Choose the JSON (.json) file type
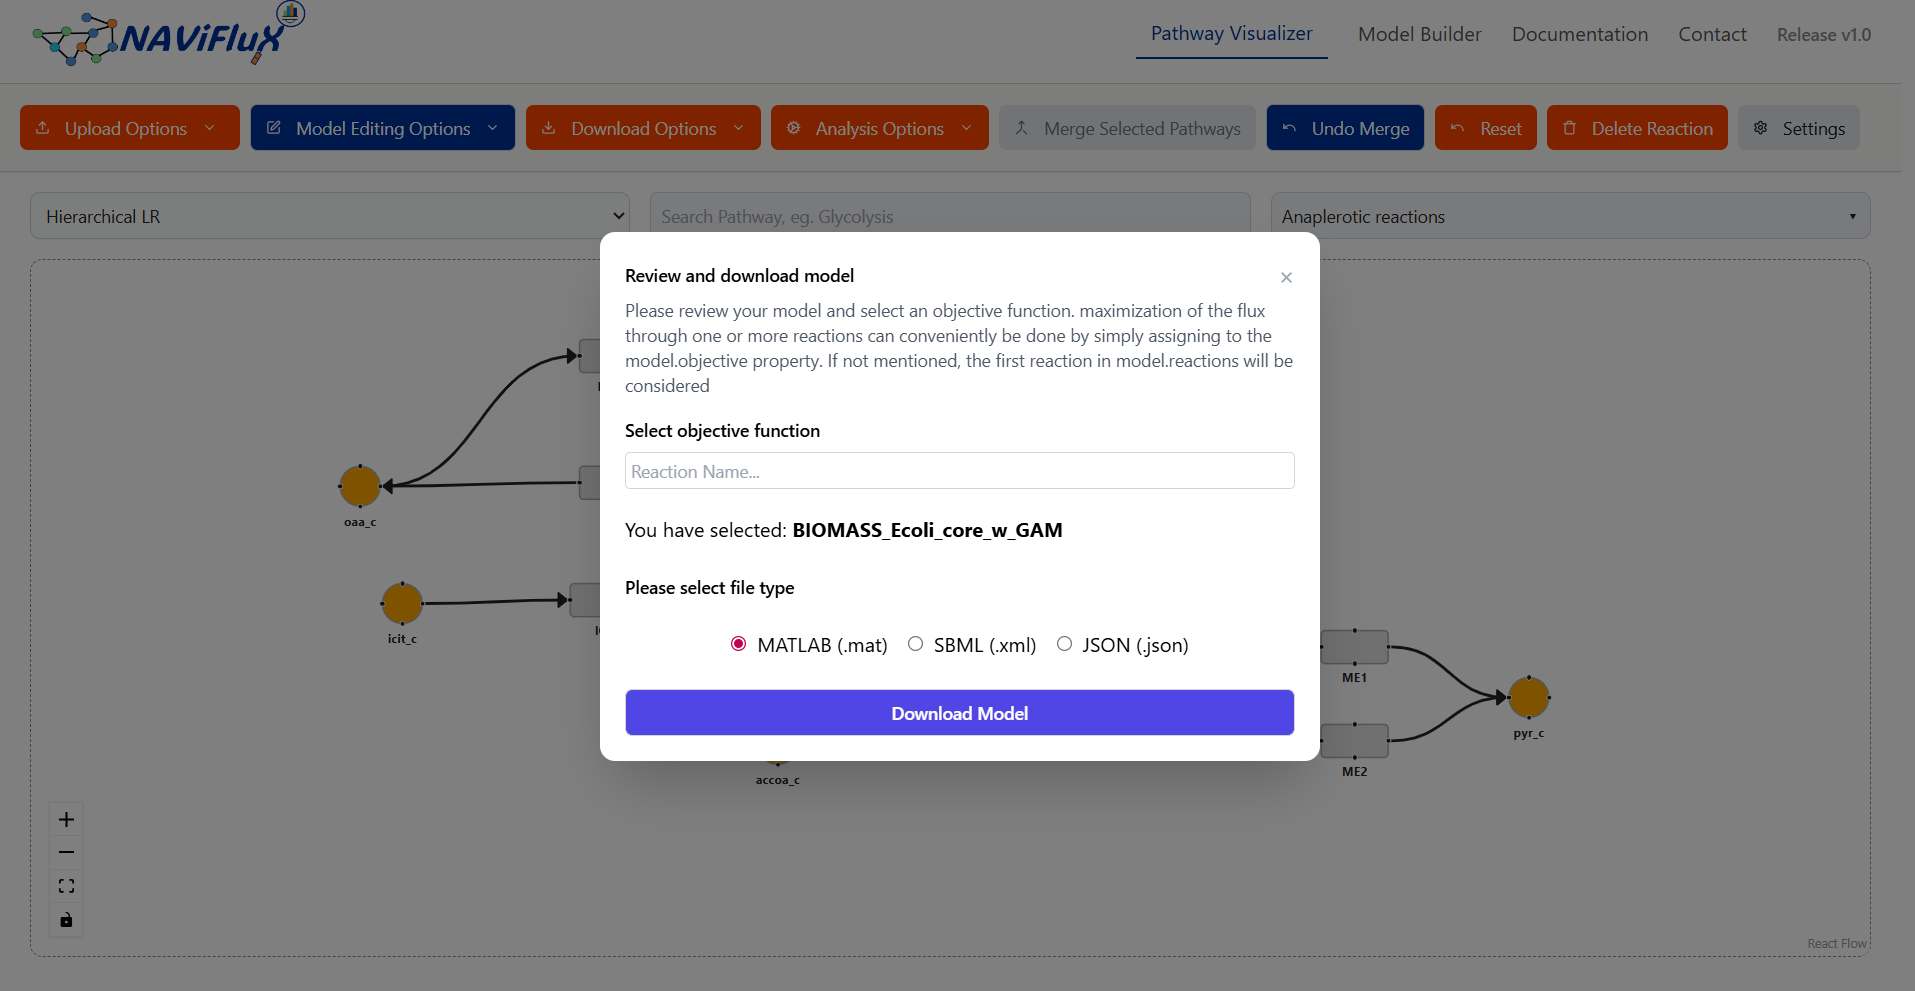The height and width of the screenshot is (991, 1915). (x=1064, y=644)
